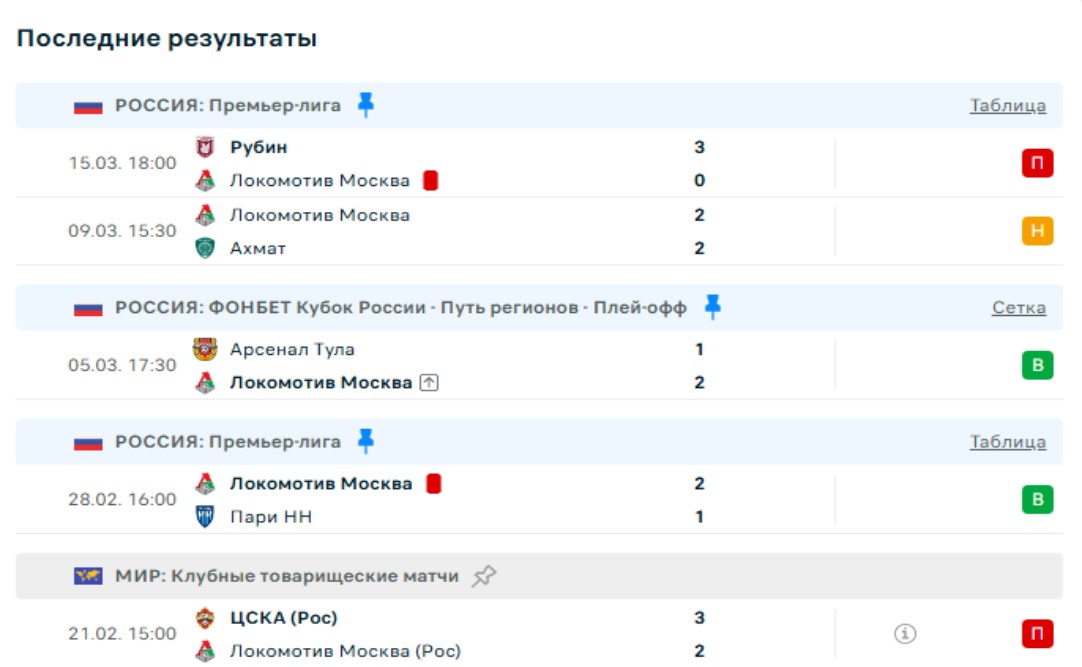
Task: Click green В badge for Арсенал Тула match
Action: (x=1037, y=365)
